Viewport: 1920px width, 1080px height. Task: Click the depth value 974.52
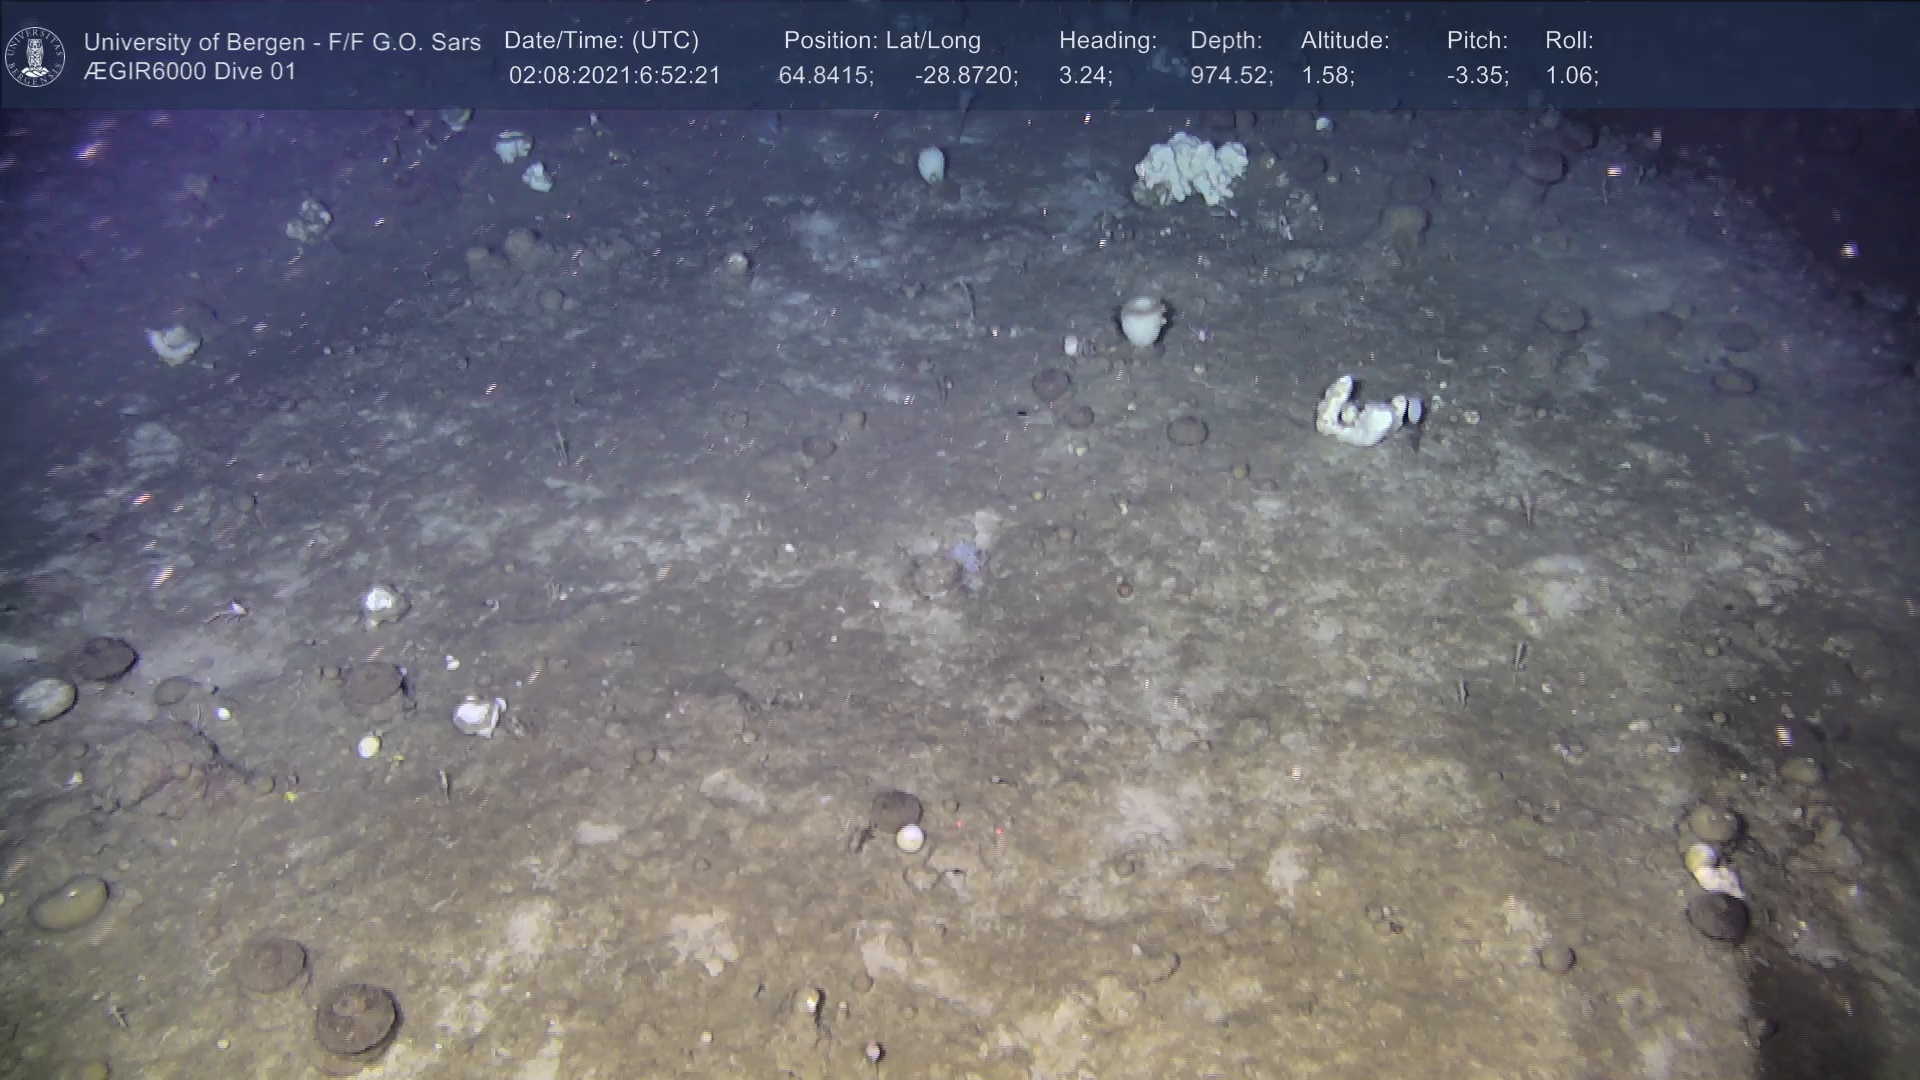click(x=1231, y=75)
